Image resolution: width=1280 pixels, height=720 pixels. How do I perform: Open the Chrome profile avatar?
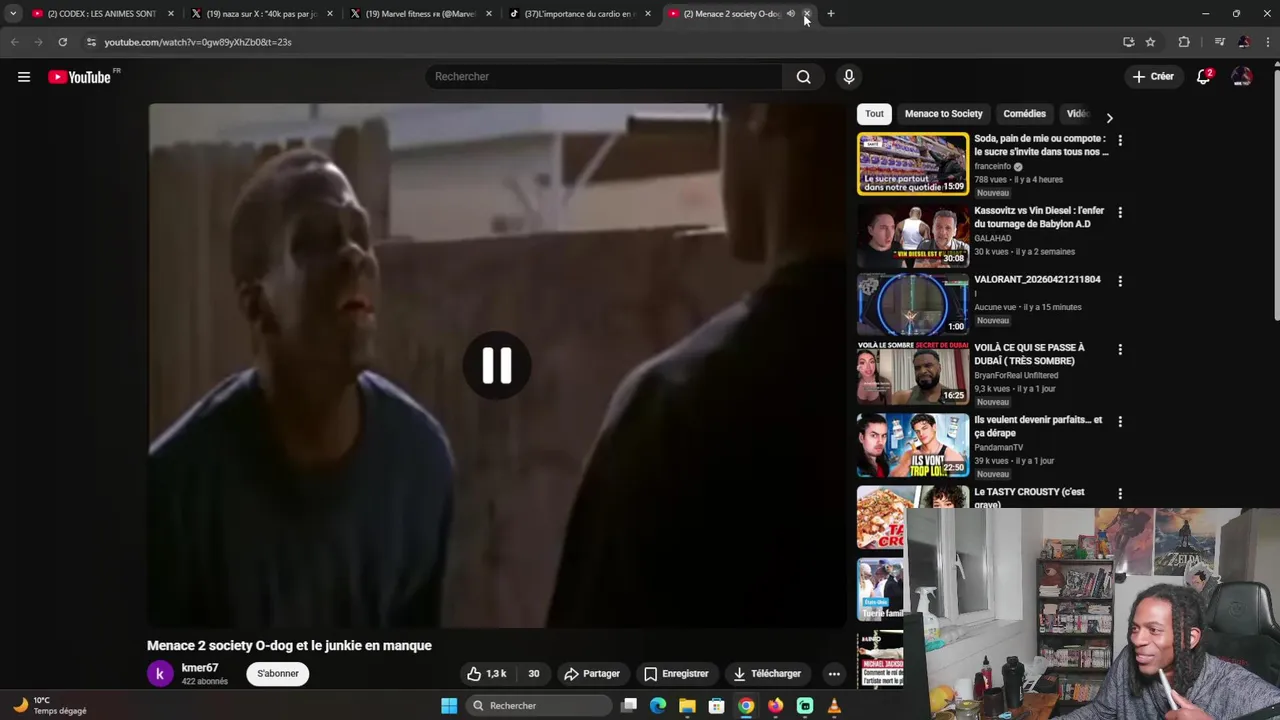point(1243,42)
